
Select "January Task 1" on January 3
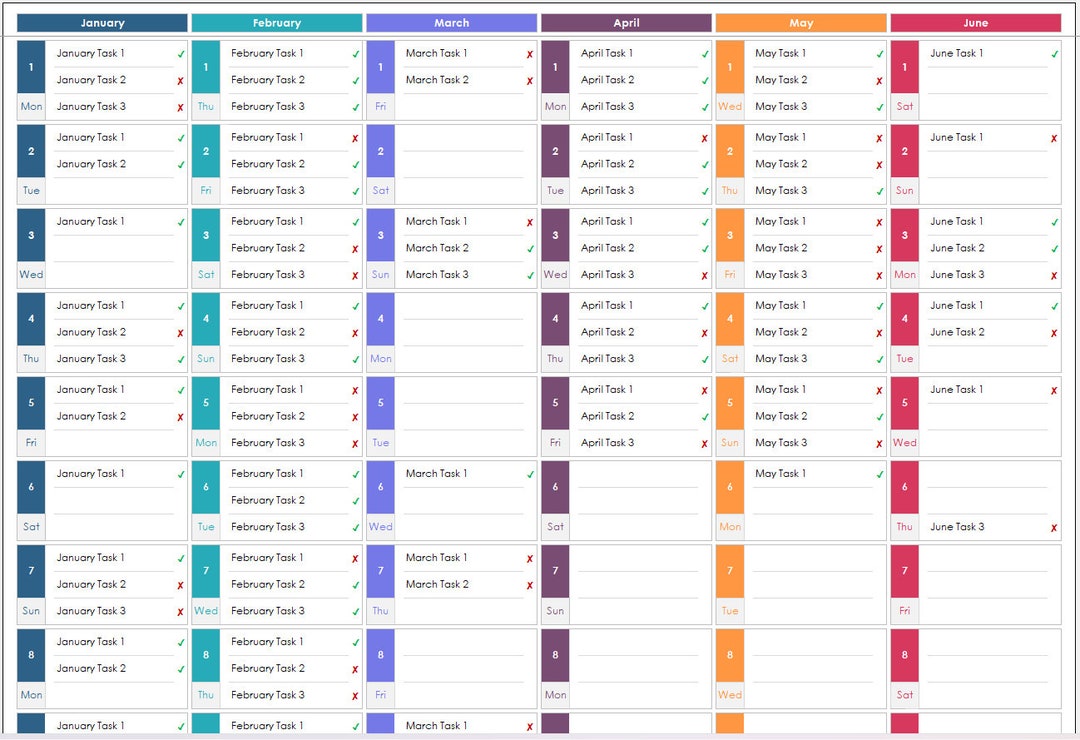pyautogui.click(x=90, y=221)
